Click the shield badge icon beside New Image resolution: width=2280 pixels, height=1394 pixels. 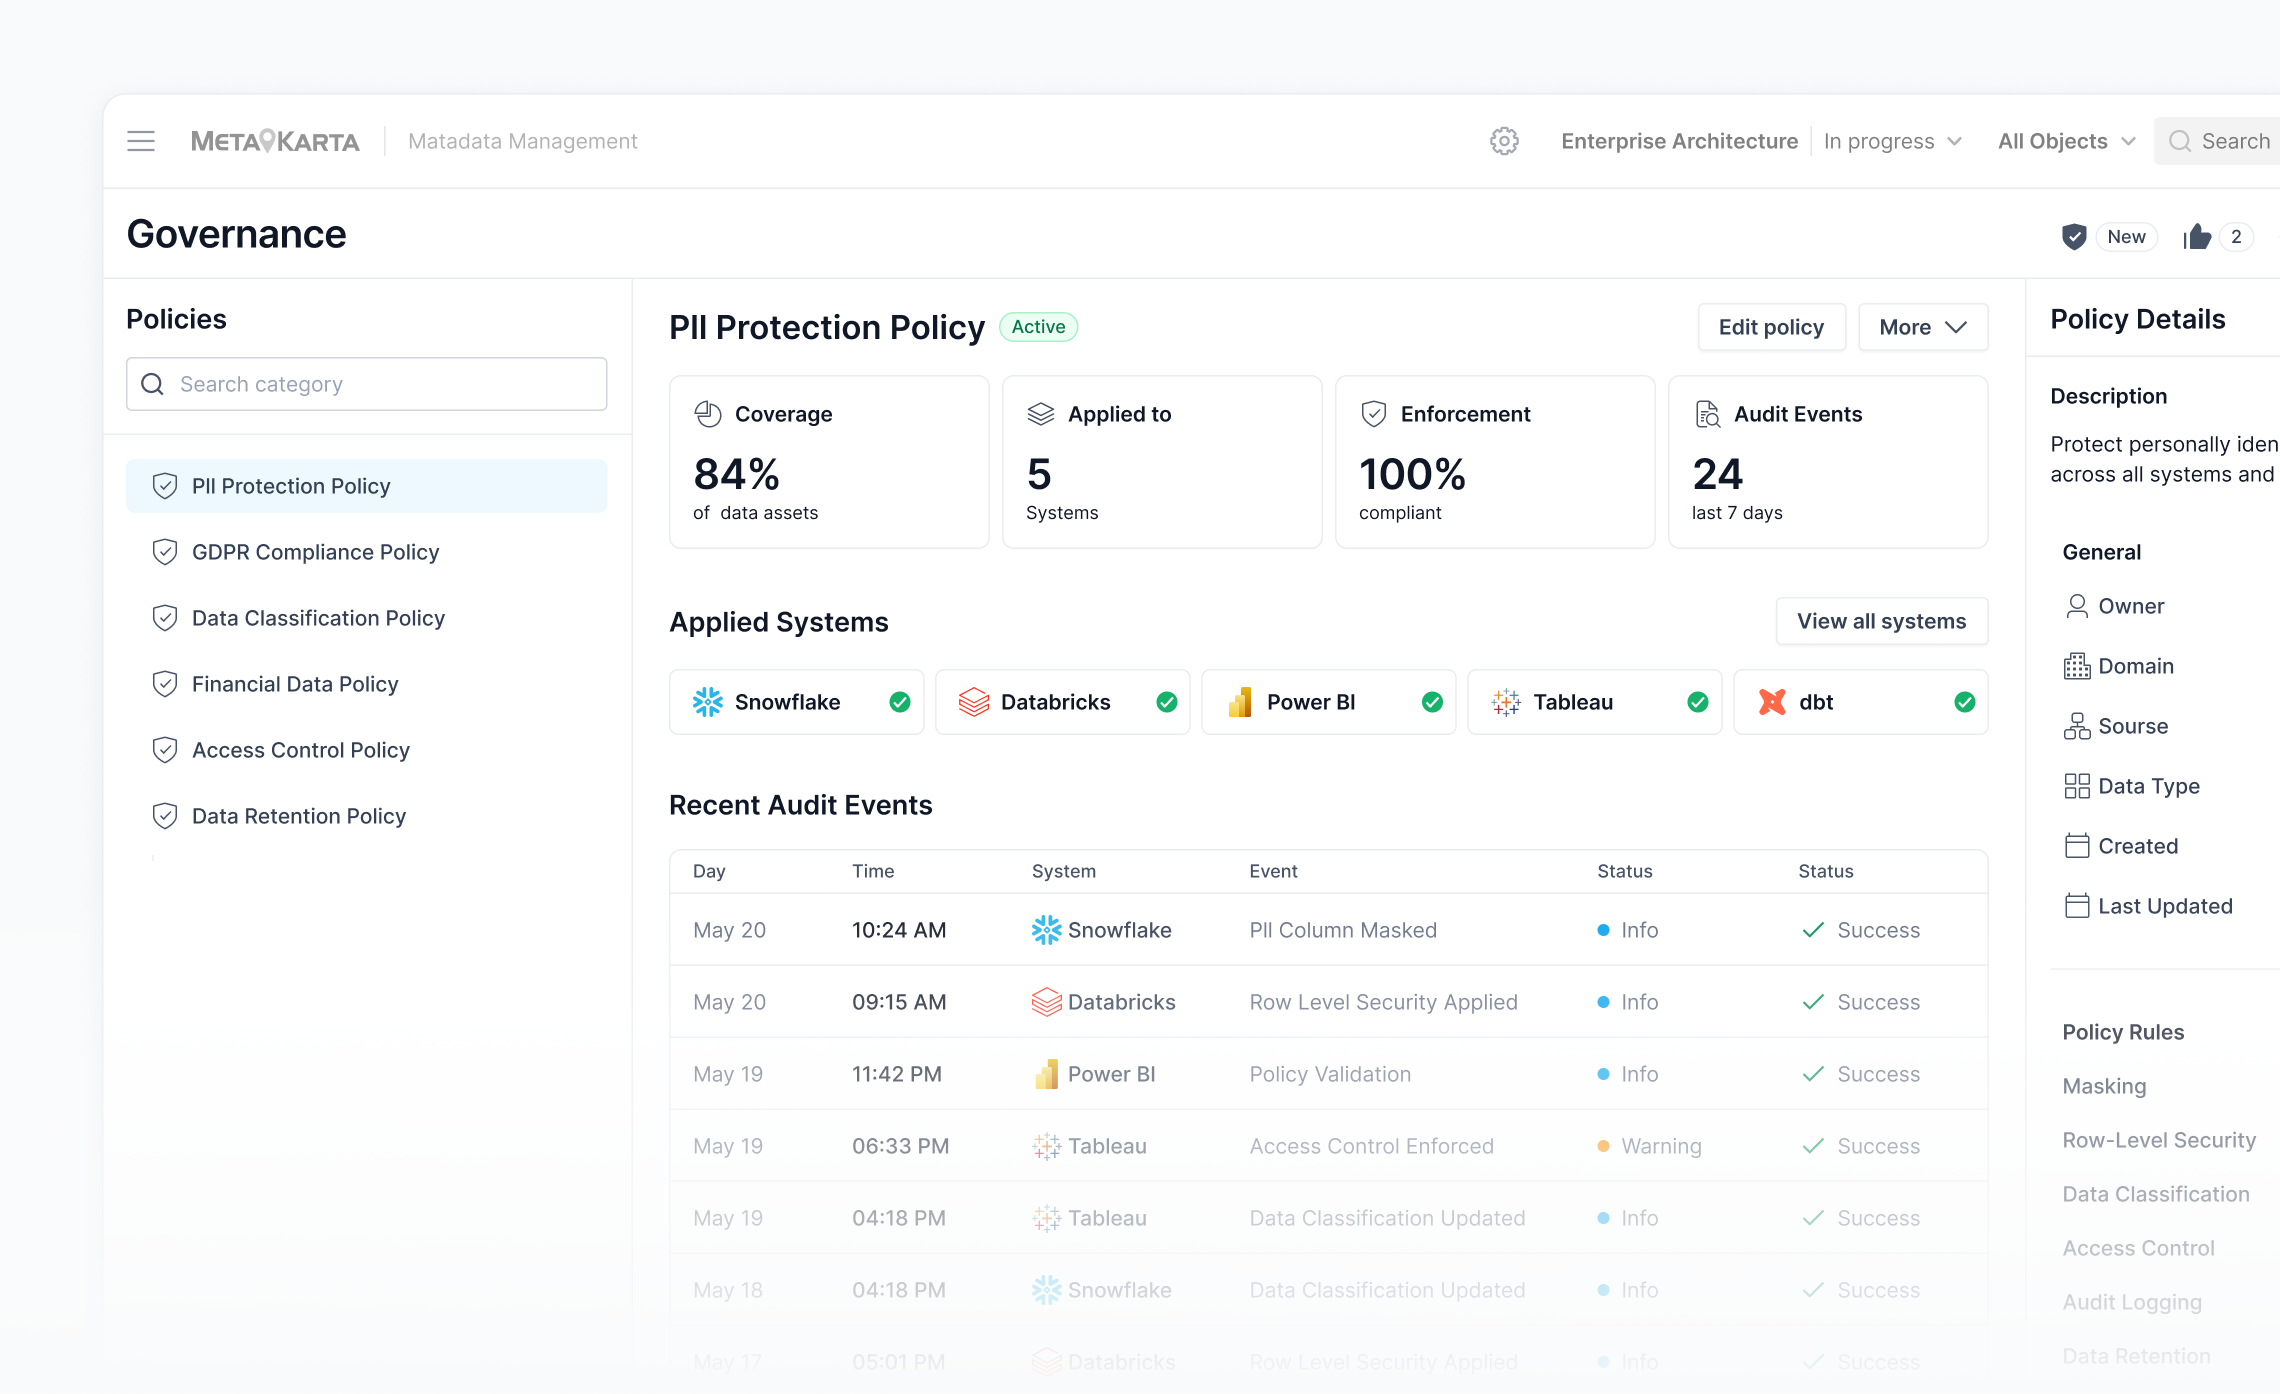(2074, 237)
